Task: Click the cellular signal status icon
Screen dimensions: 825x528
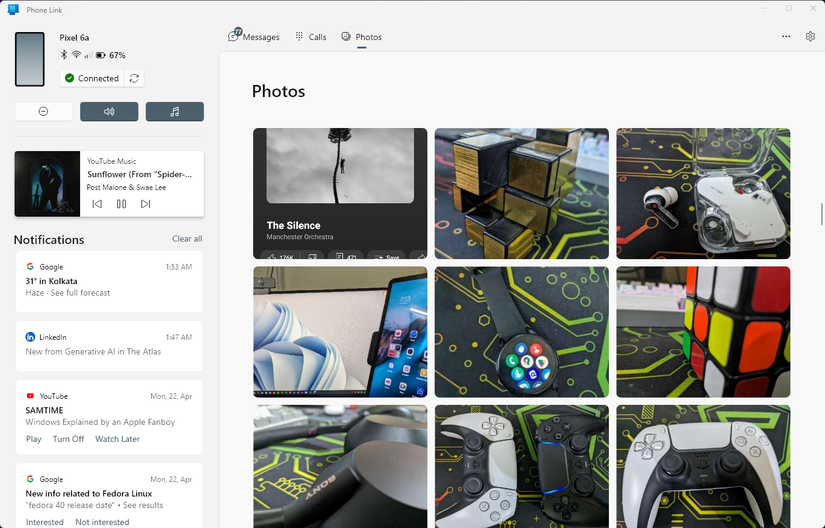Action: (x=88, y=55)
